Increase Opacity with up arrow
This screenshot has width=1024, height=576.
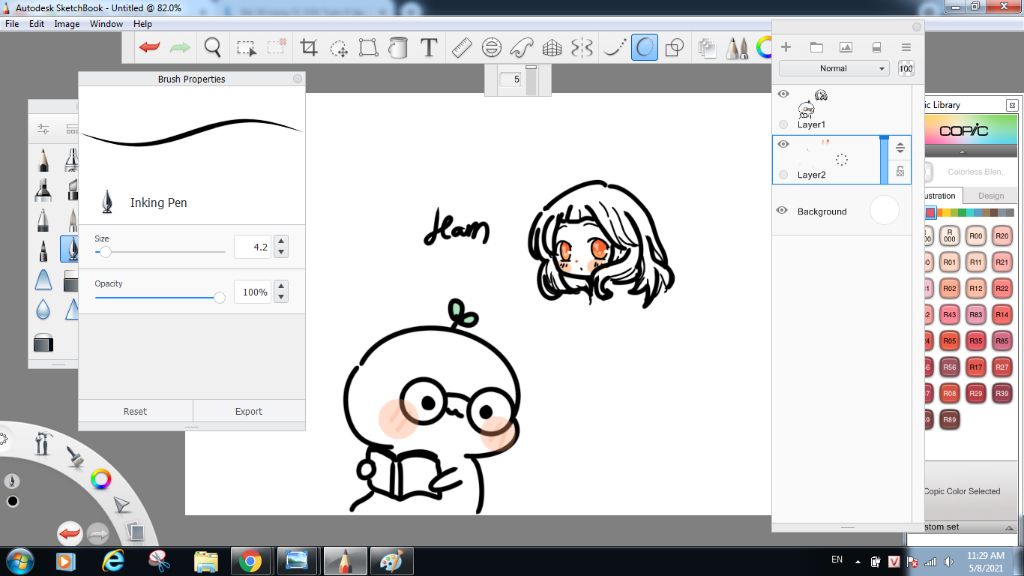[x=281, y=286]
